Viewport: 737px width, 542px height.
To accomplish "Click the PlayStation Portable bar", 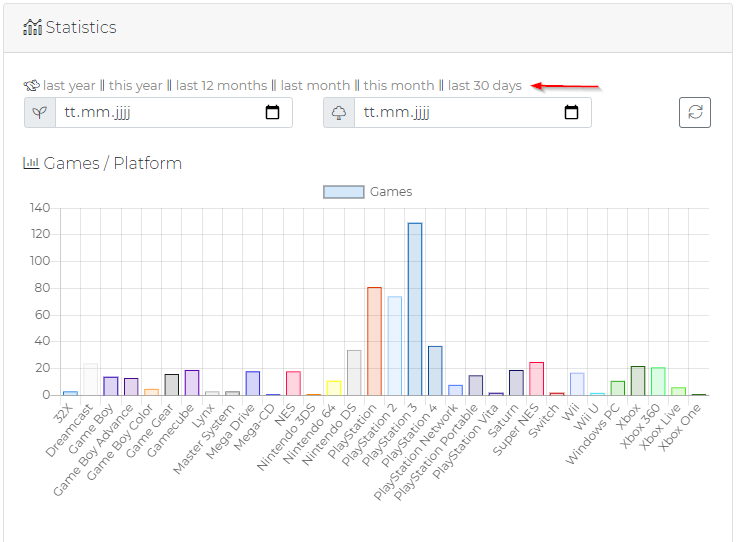I will [476, 385].
